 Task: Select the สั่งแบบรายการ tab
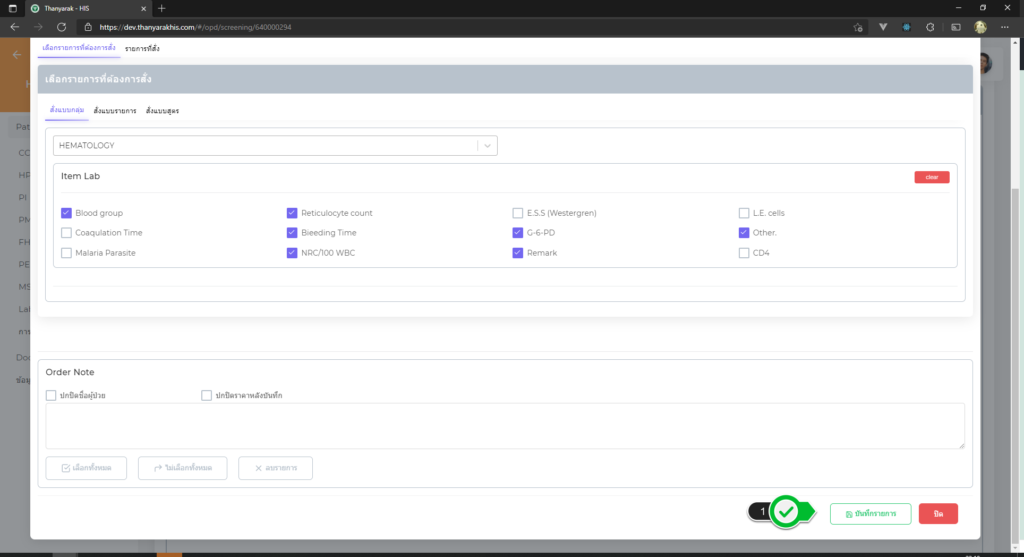click(115, 110)
